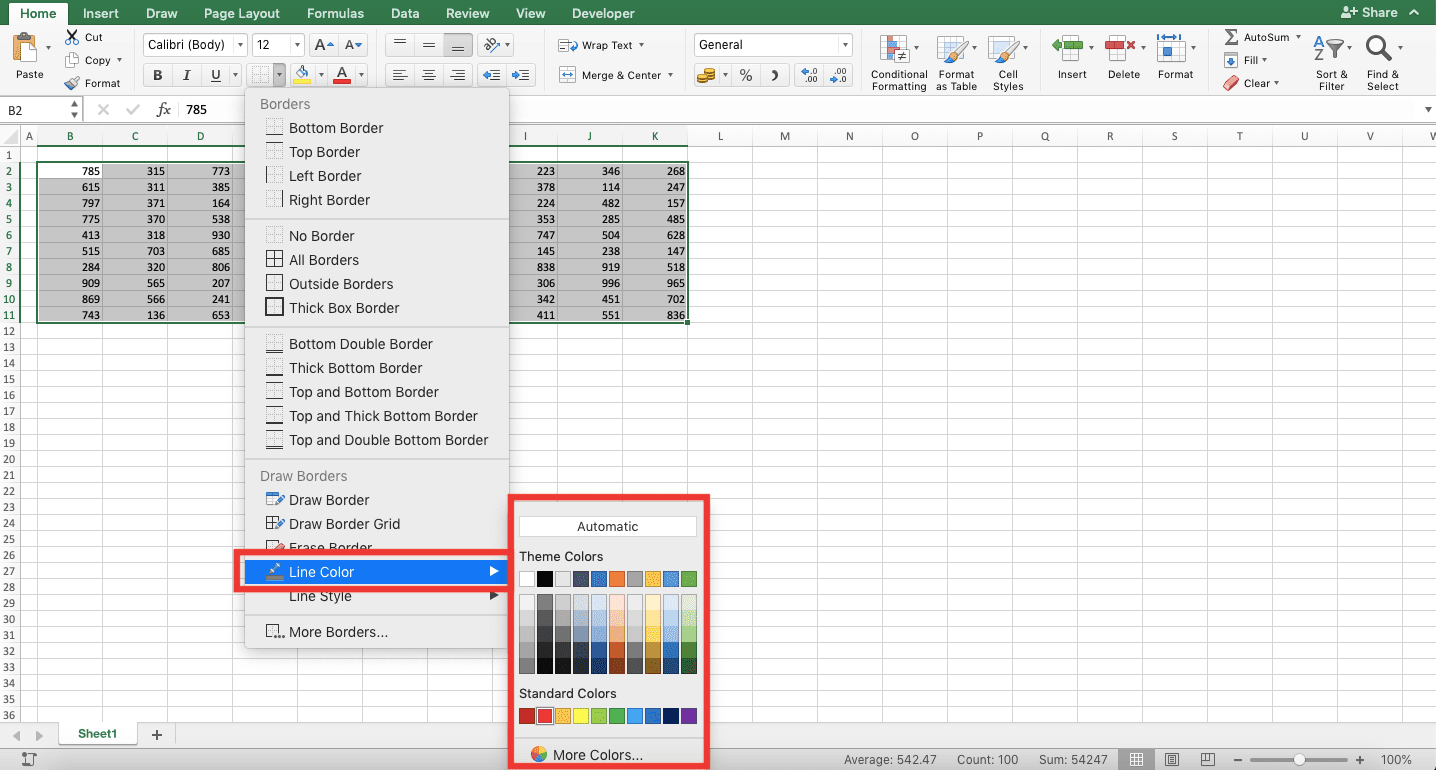1436x770 pixels.
Task: Expand the General number format dropdown
Action: [845, 45]
